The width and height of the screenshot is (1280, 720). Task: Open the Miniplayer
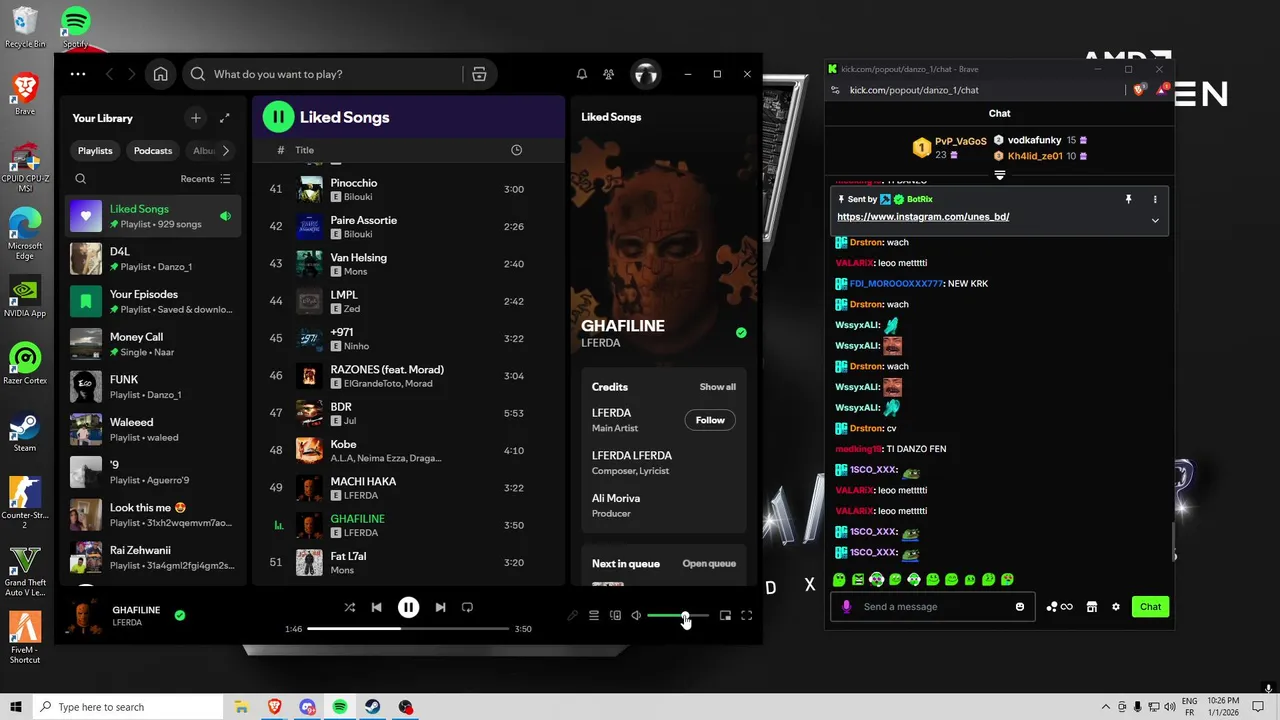(725, 616)
